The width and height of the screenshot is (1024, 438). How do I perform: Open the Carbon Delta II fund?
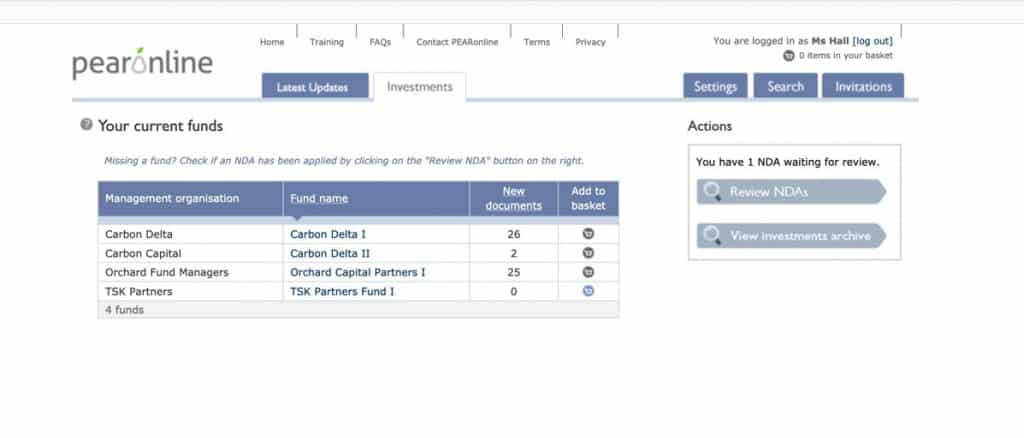(x=330, y=253)
